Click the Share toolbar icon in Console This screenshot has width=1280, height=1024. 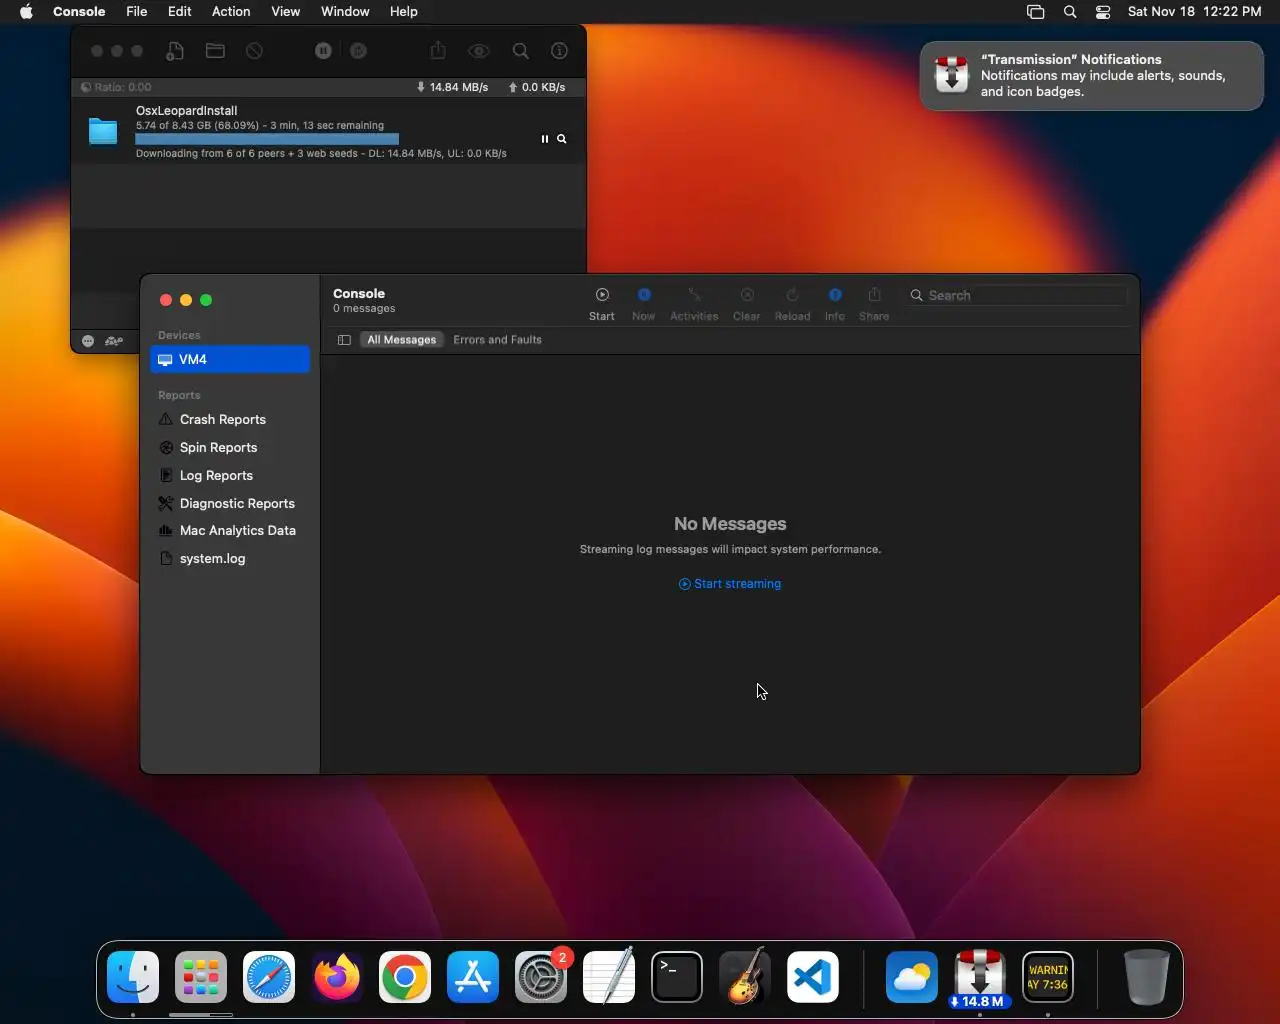click(874, 295)
